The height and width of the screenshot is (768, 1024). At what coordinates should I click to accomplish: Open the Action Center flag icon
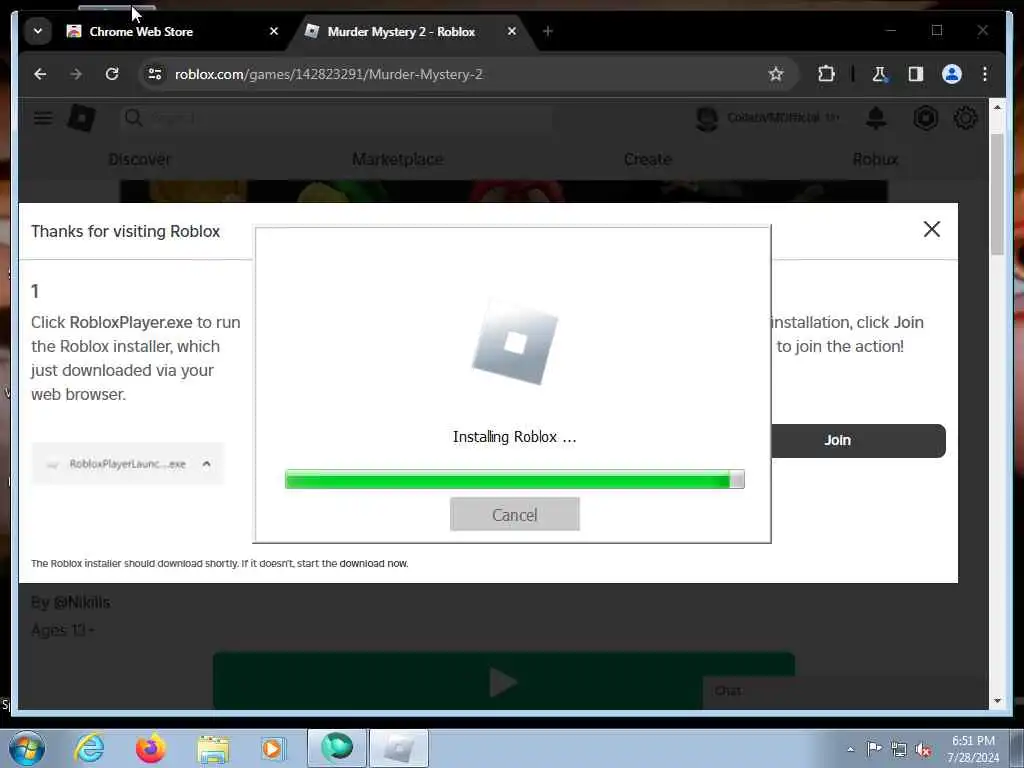874,749
